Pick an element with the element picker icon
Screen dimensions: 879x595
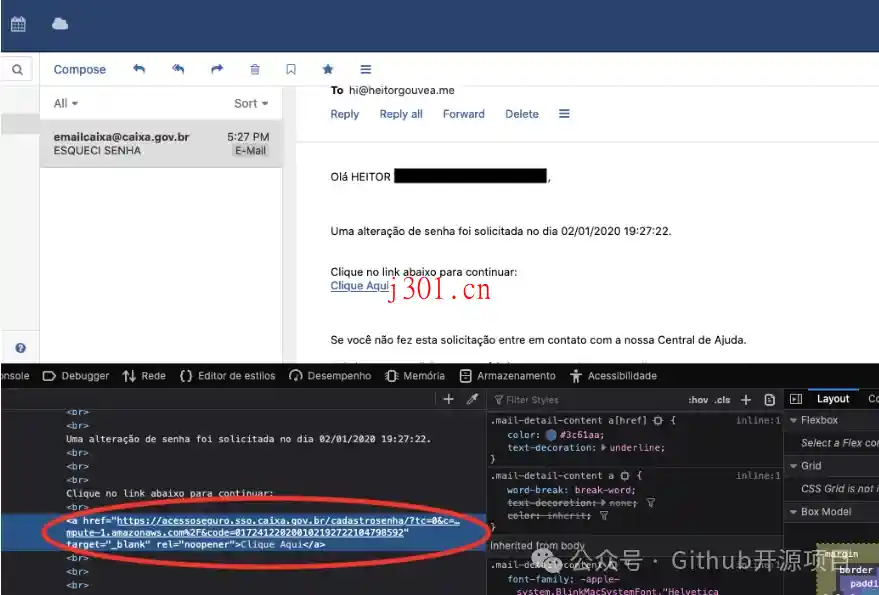[472, 398]
